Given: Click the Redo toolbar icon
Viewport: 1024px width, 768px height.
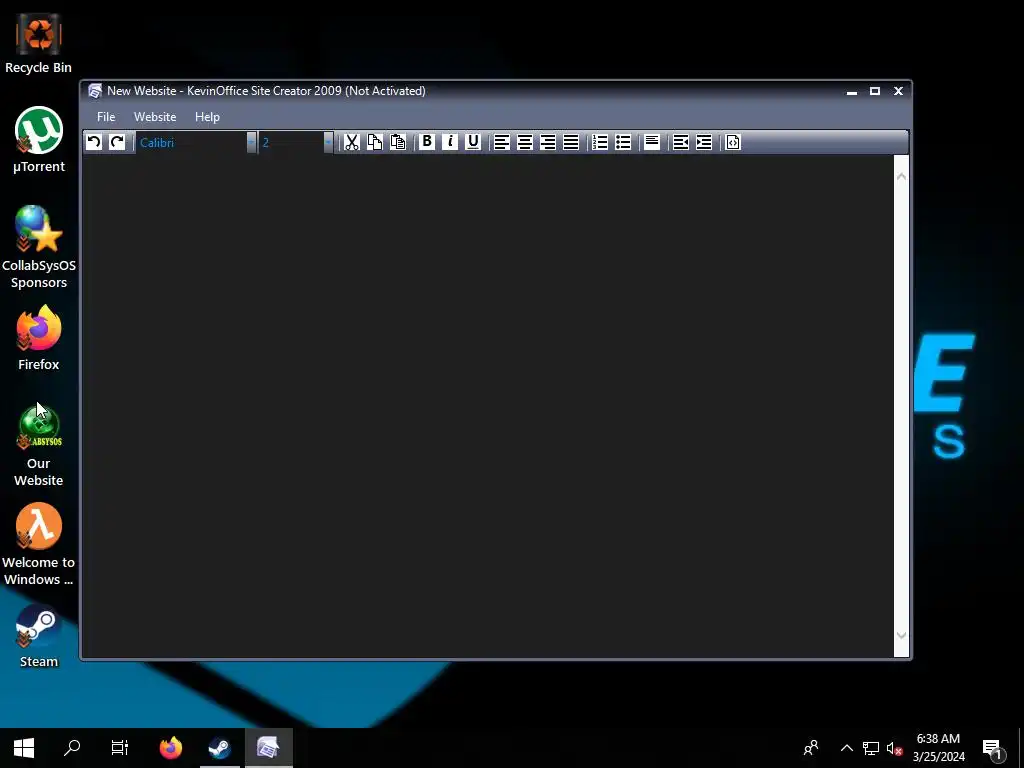Looking at the screenshot, I should [117, 142].
